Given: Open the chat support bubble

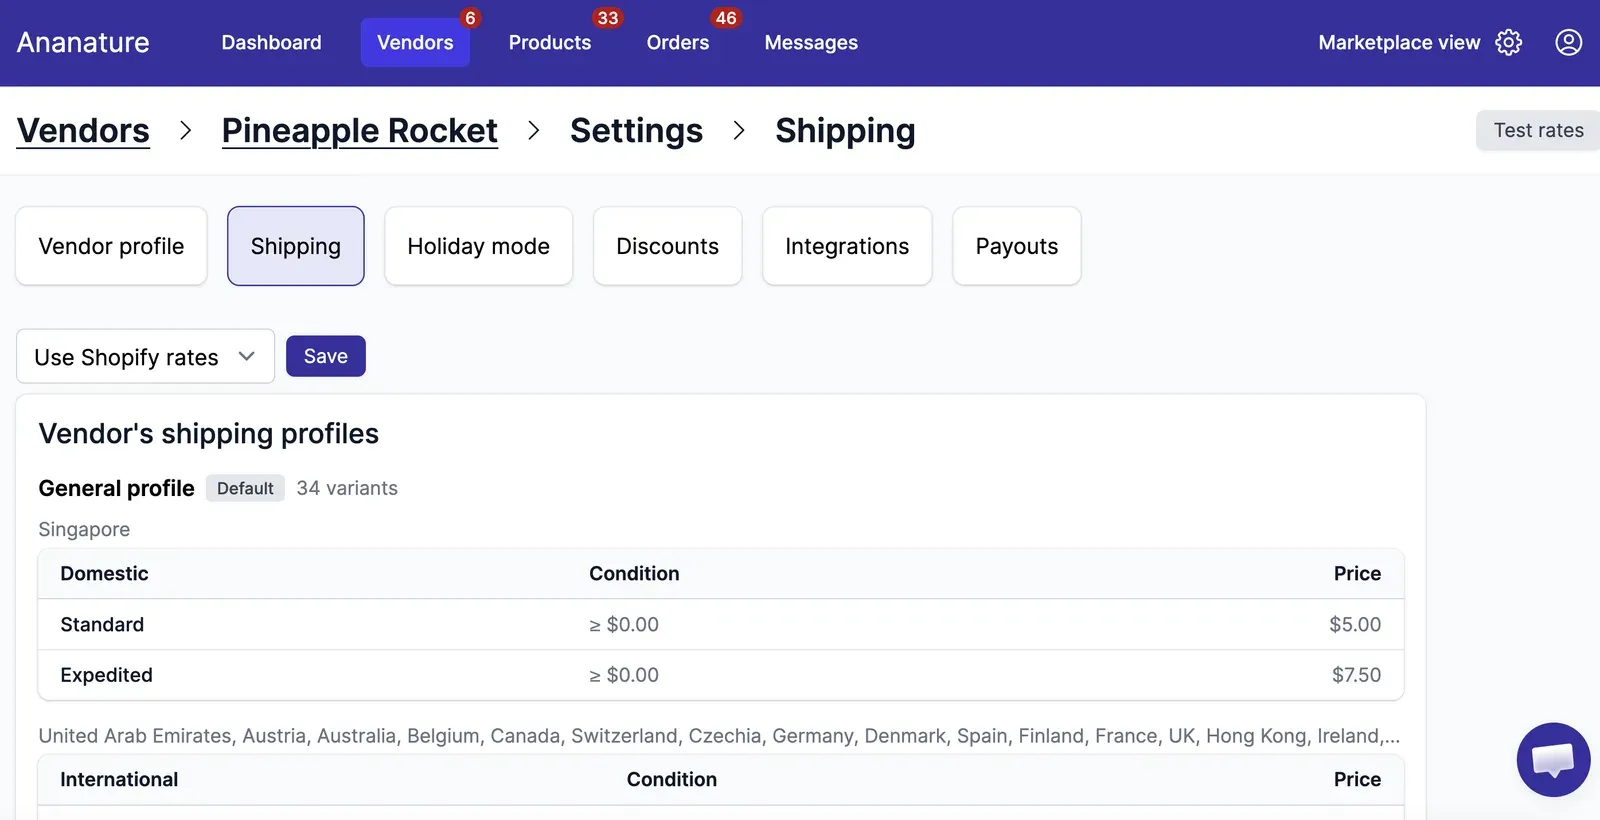Looking at the screenshot, I should pyautogui.click(x=1553, y=760).
